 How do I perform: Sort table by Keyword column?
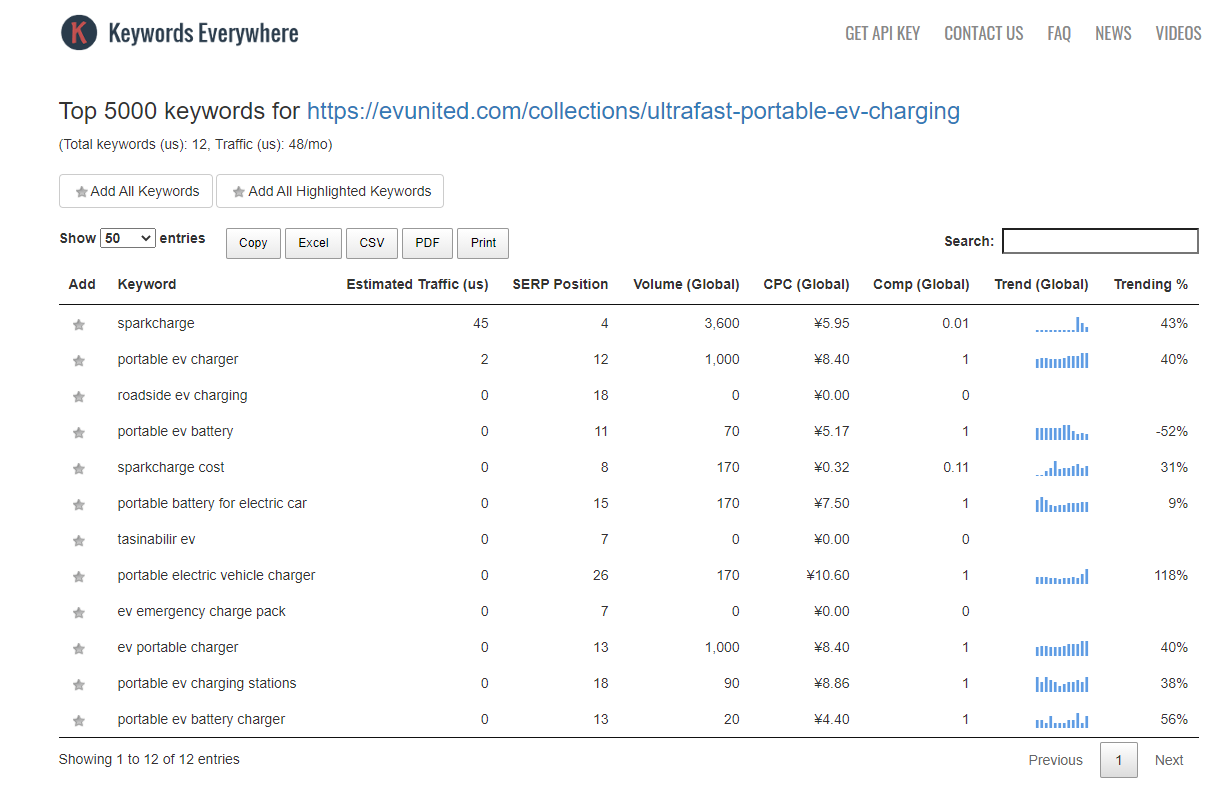[x=147, y=284]
